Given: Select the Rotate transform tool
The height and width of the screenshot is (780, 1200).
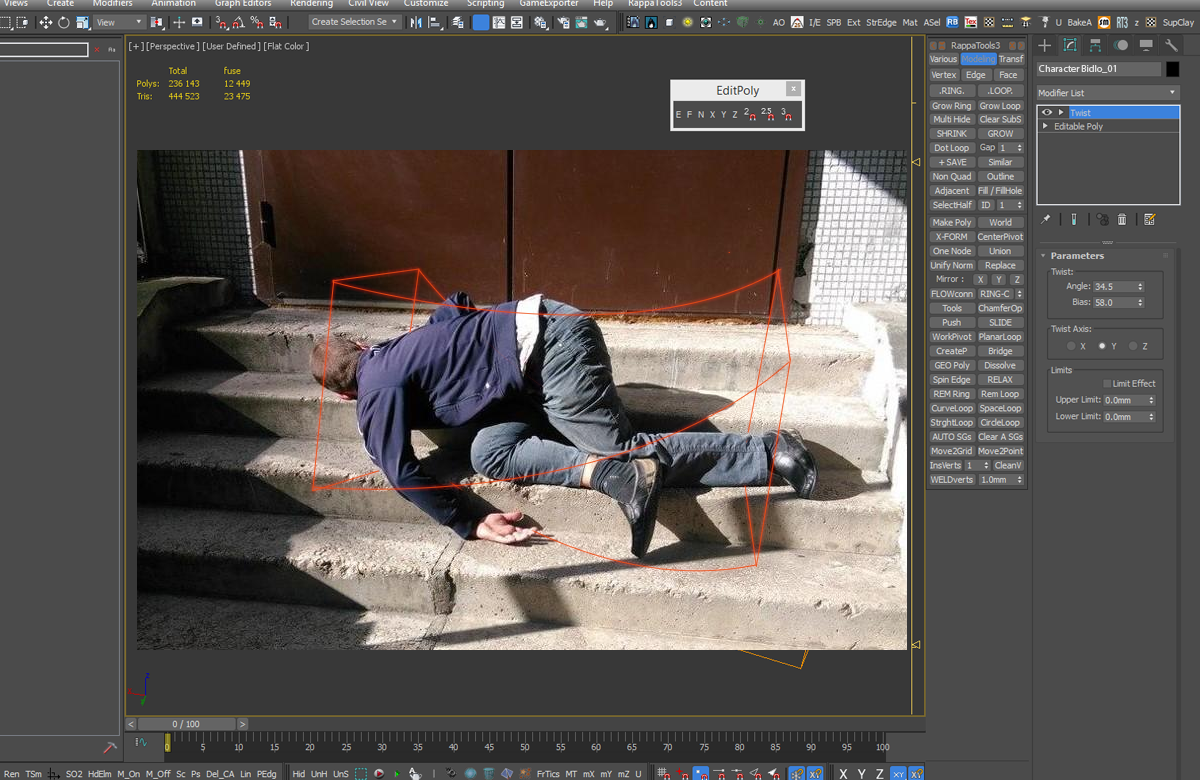Looking at the screenshot, I should (x=64, y=22).
